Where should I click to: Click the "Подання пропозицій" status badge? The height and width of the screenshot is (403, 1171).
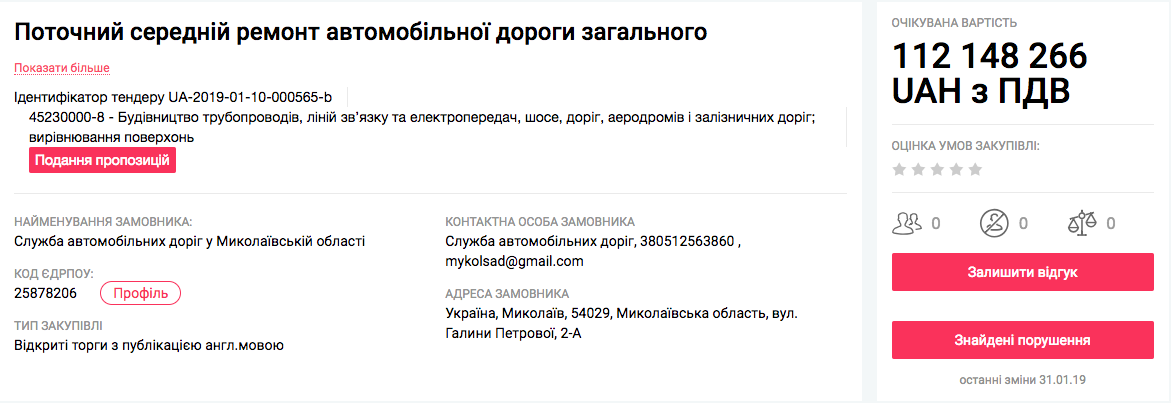tap(102, 160)
